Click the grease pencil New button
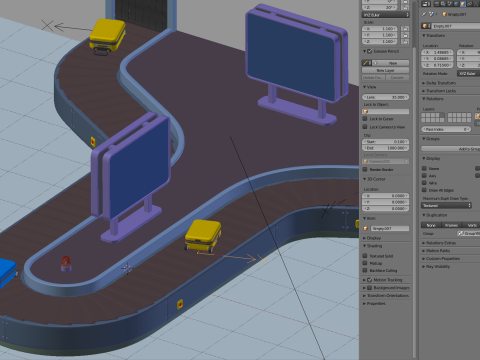Screen dimensions: 480x360 (390, 63)
